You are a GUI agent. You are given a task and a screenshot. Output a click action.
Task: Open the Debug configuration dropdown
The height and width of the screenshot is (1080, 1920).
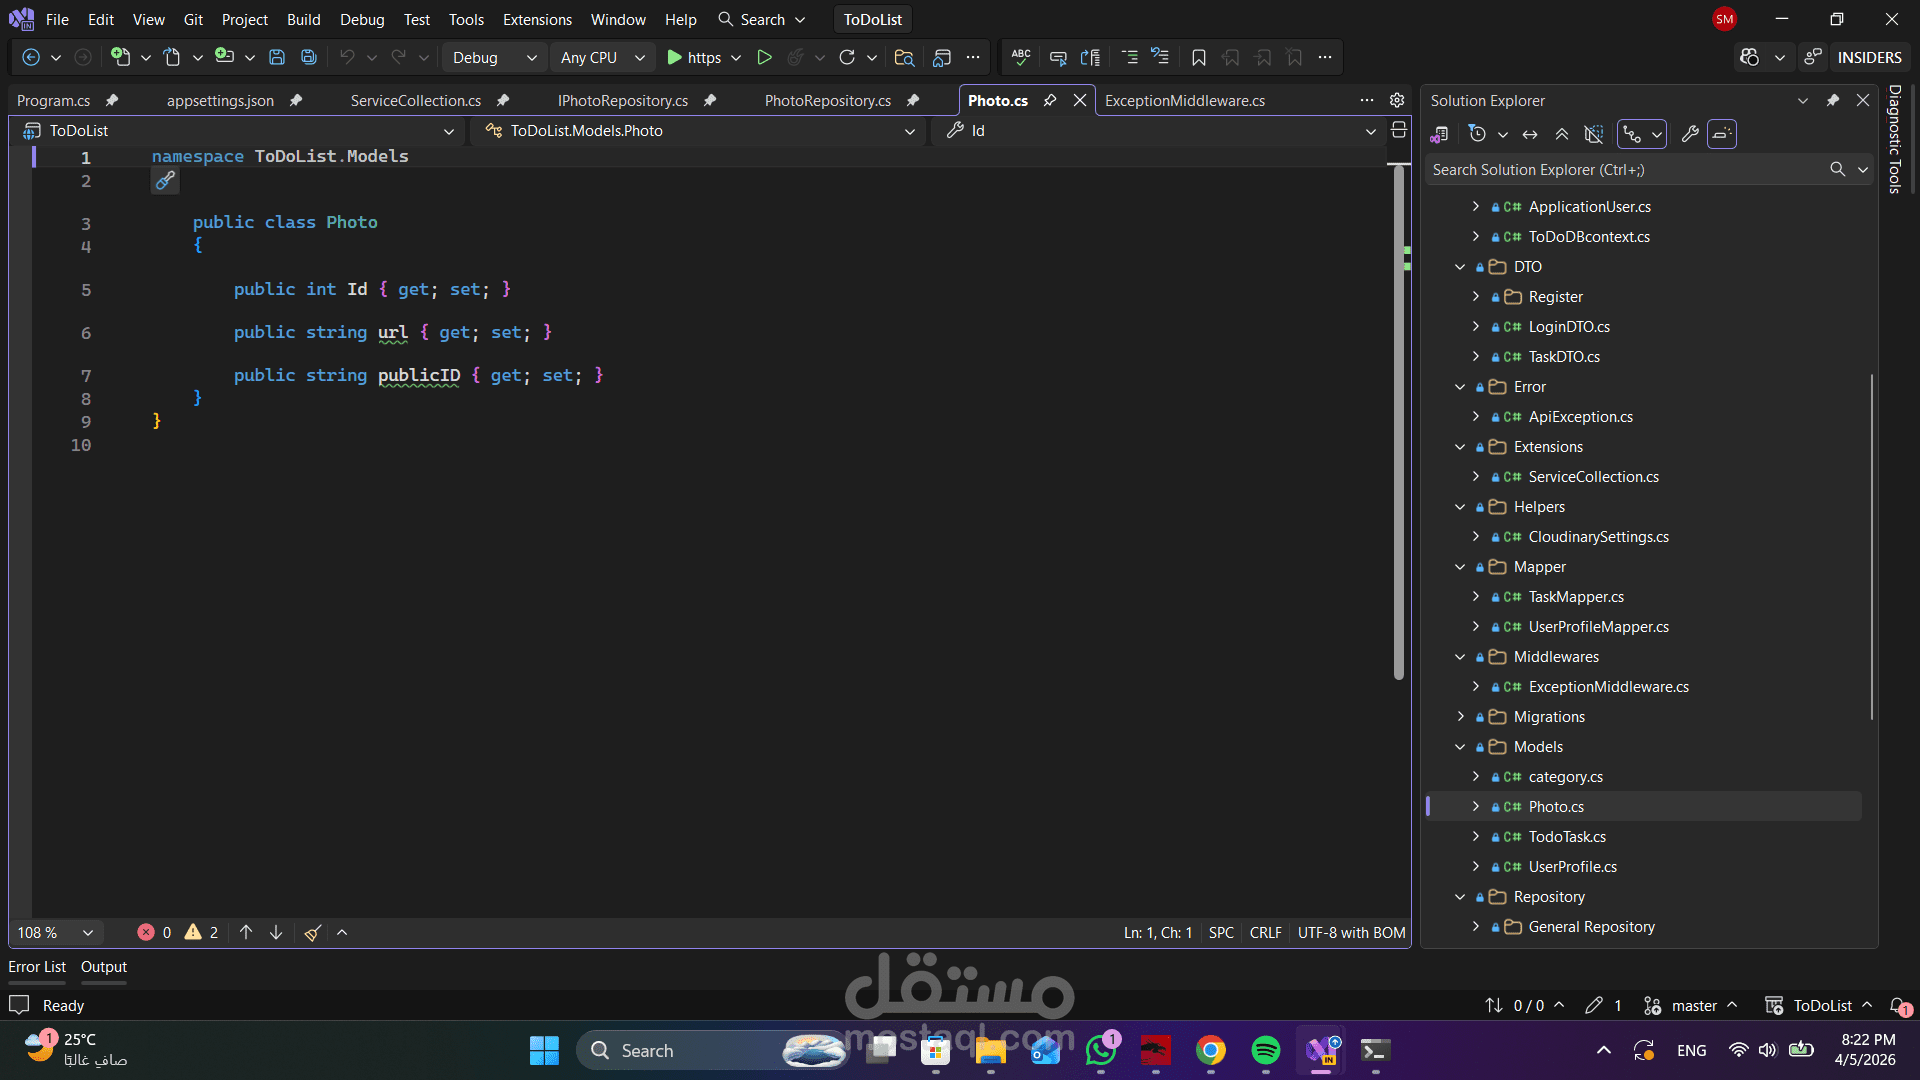494,58
